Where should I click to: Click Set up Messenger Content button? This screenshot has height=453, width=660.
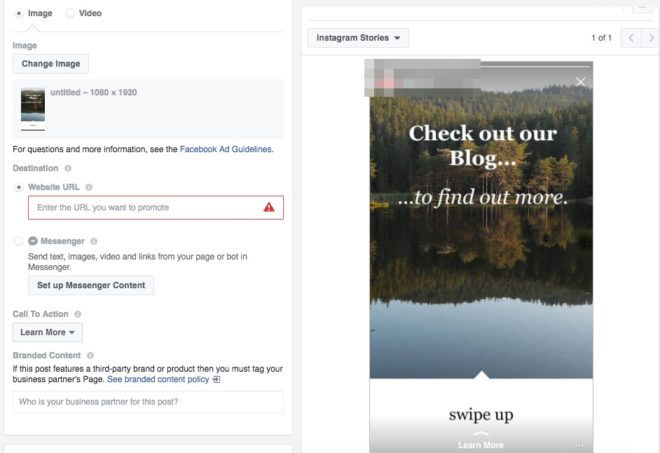click(91, 285)
